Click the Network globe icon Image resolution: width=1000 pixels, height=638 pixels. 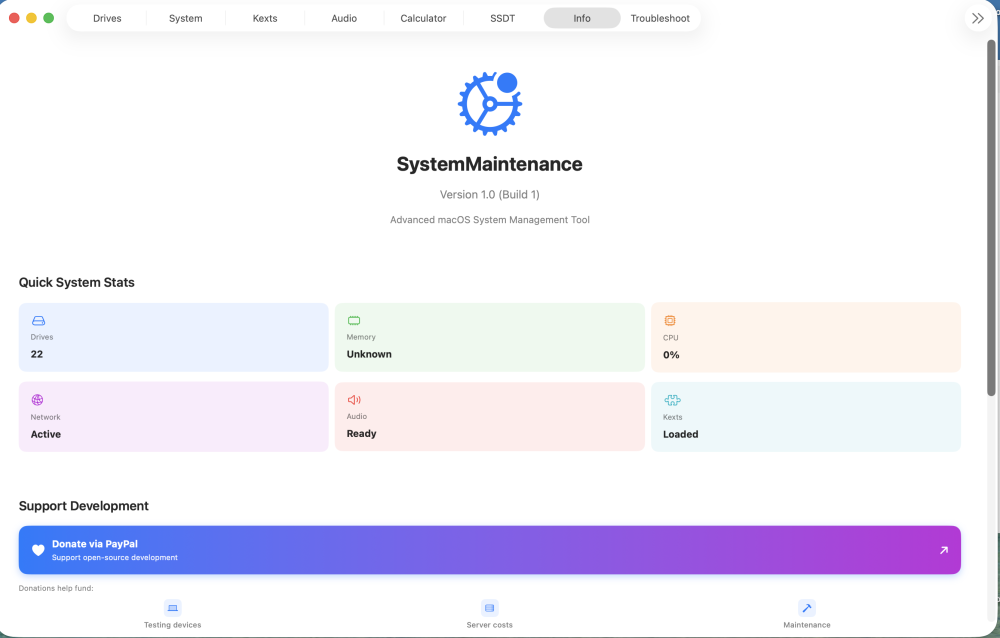coord(37,400)
